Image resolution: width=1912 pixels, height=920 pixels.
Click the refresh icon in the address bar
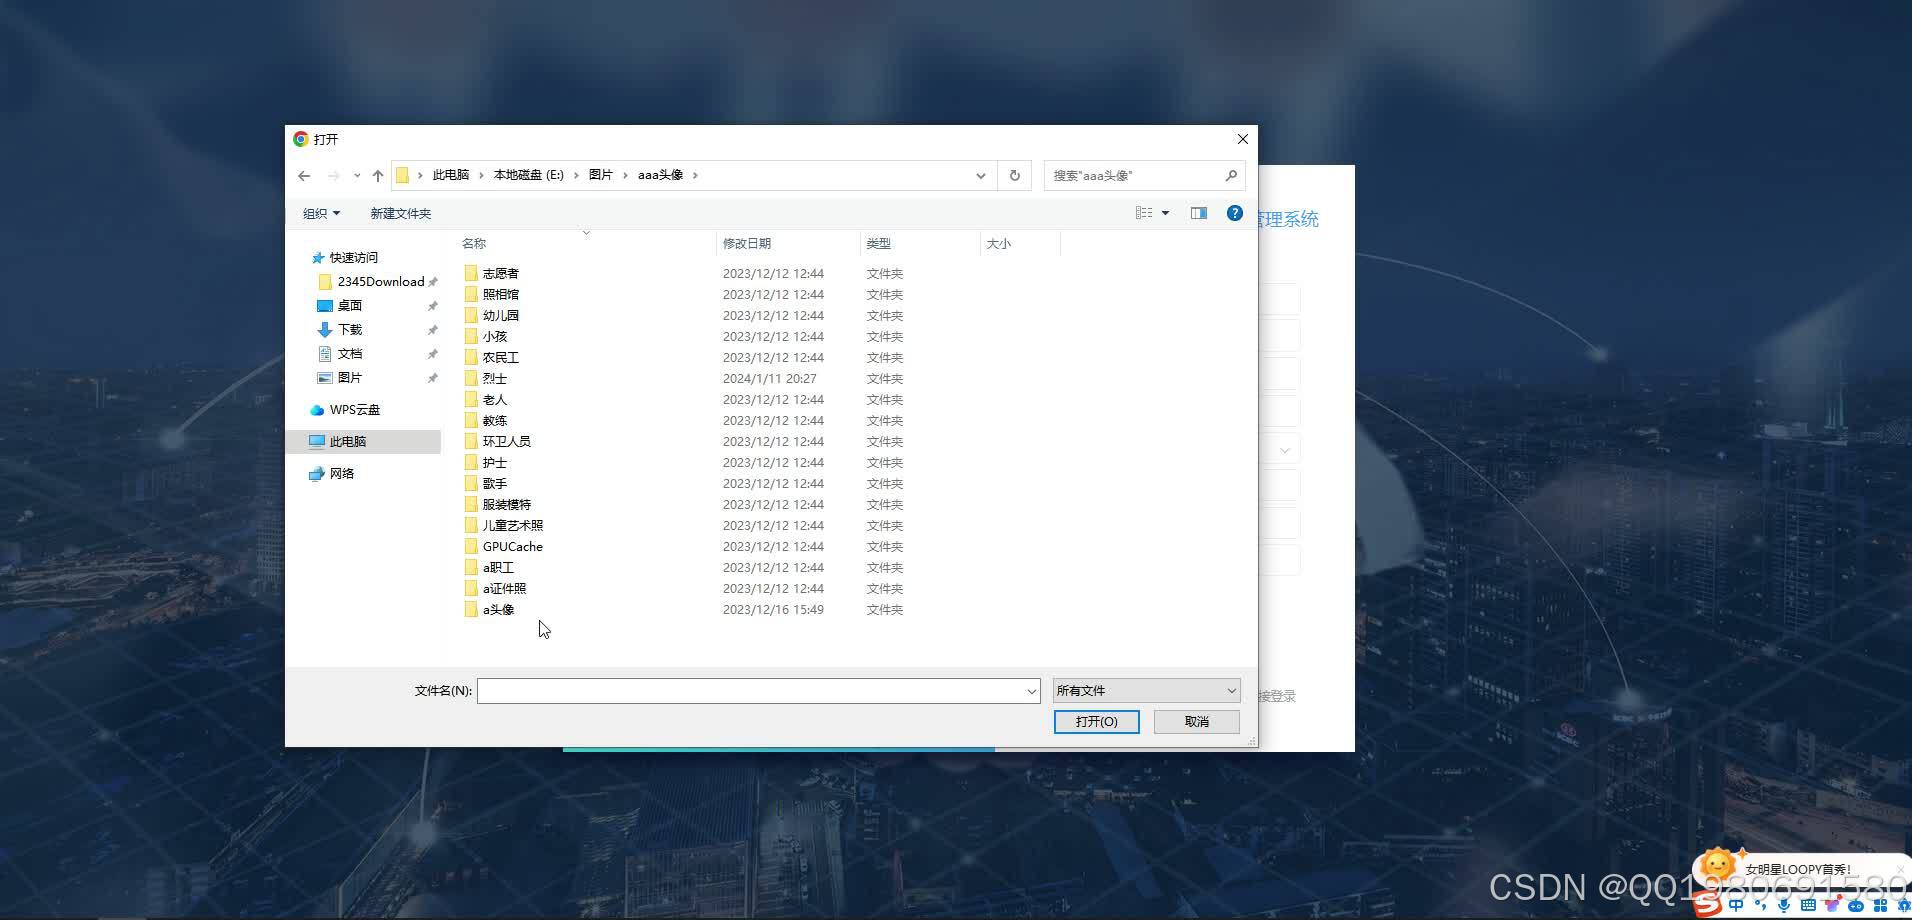click(1013, 175)
